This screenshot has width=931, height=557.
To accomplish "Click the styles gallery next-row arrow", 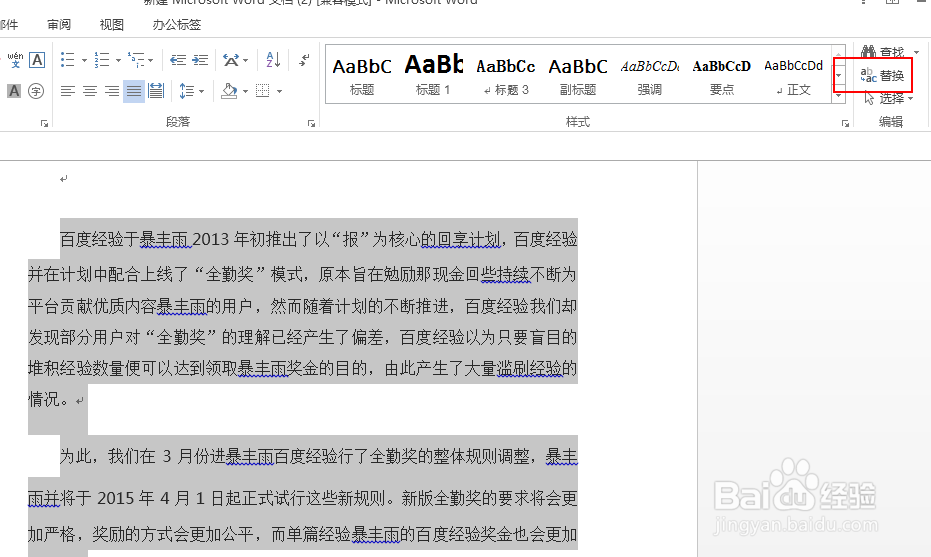I will click(x=838, y=75).
